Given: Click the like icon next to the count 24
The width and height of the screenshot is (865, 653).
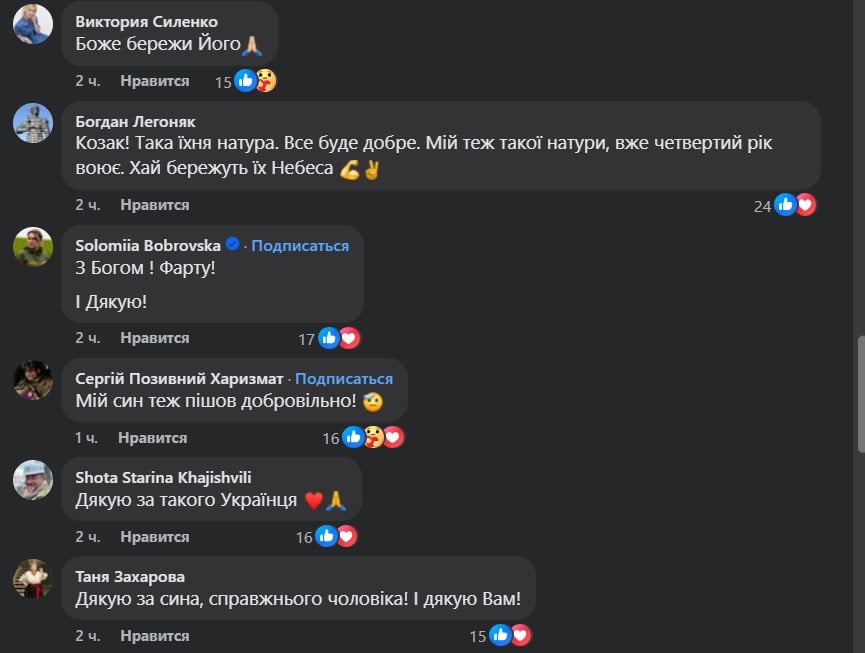Looking at the screenshot, I should pyautogui.click(x=783, y=203).
